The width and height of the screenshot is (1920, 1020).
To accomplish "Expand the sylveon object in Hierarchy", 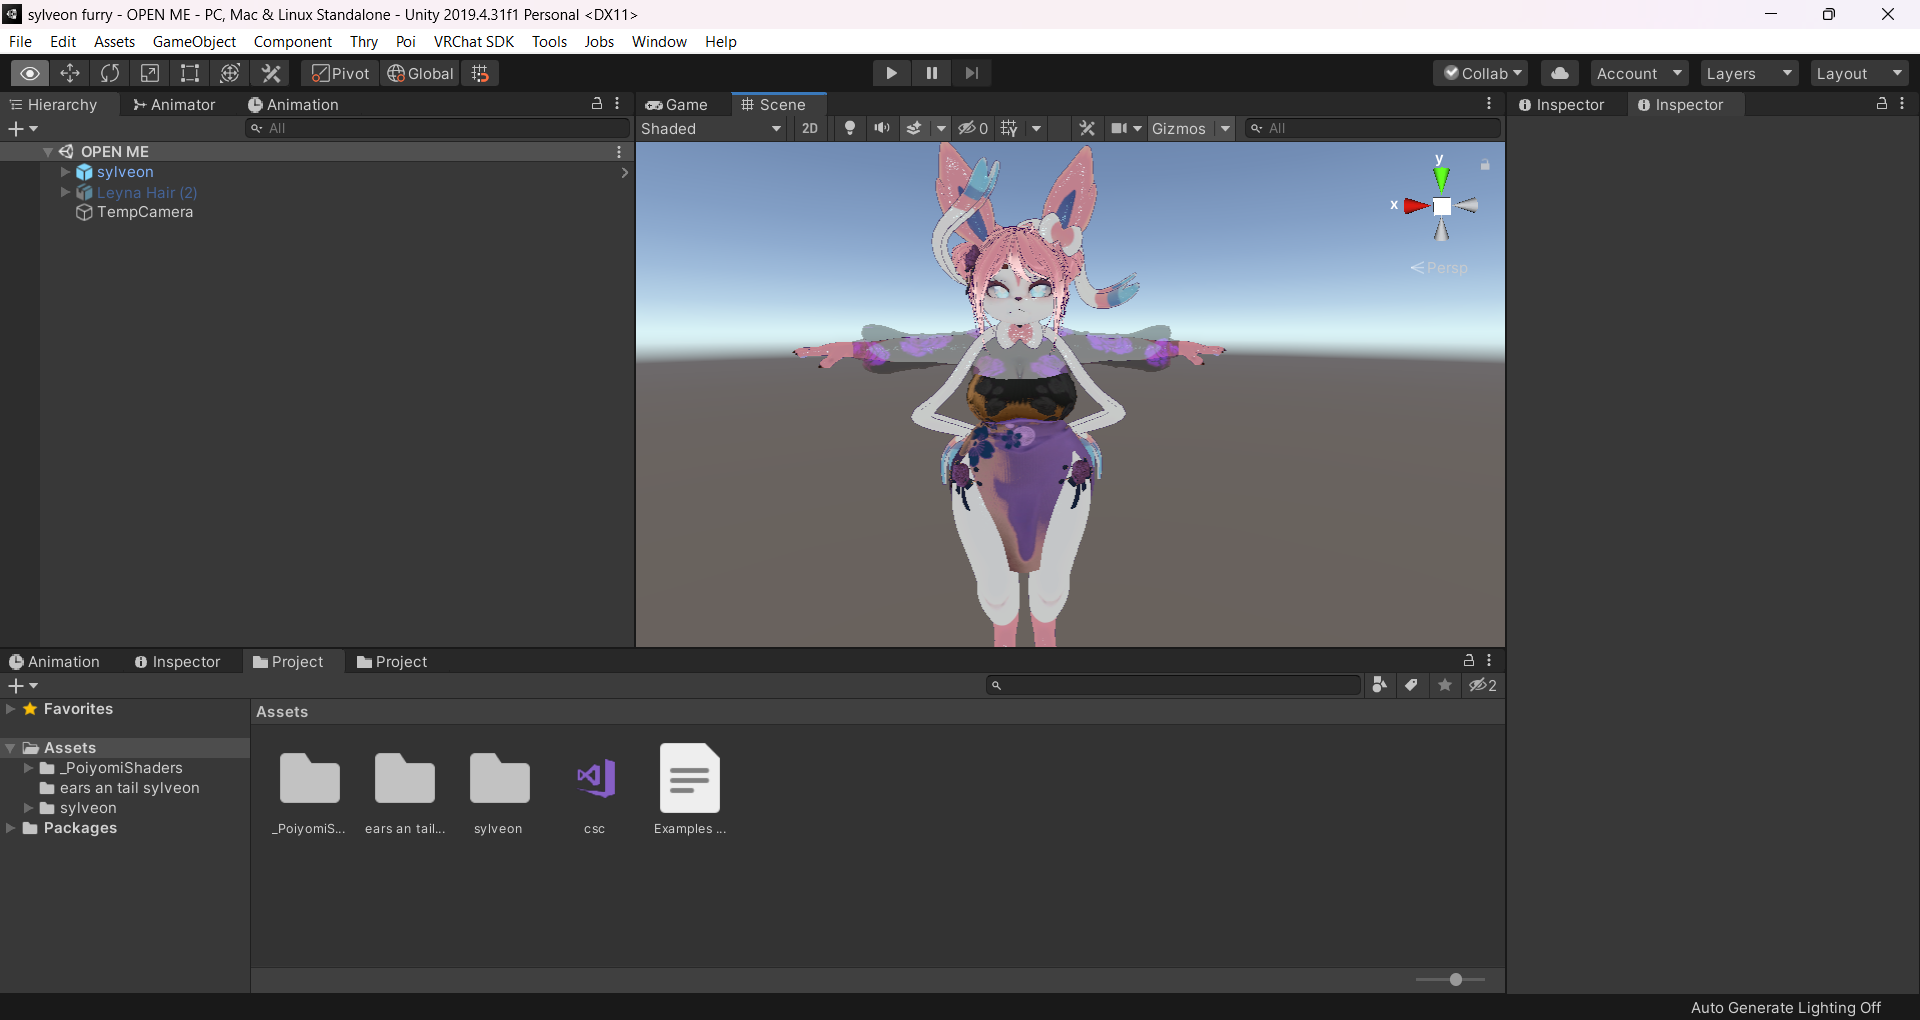I will (x=65, y=172).
